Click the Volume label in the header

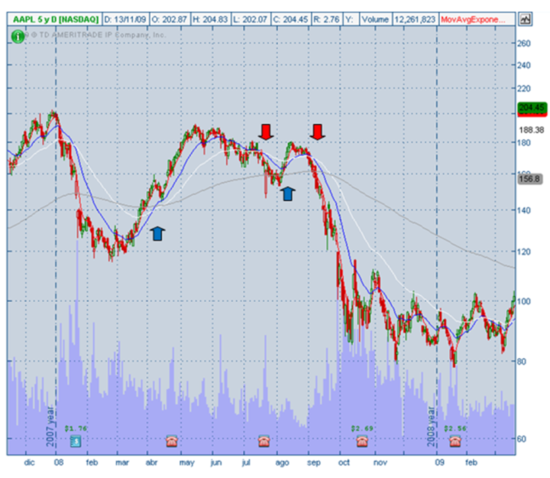pyautogui.click(x=375, y=19)
